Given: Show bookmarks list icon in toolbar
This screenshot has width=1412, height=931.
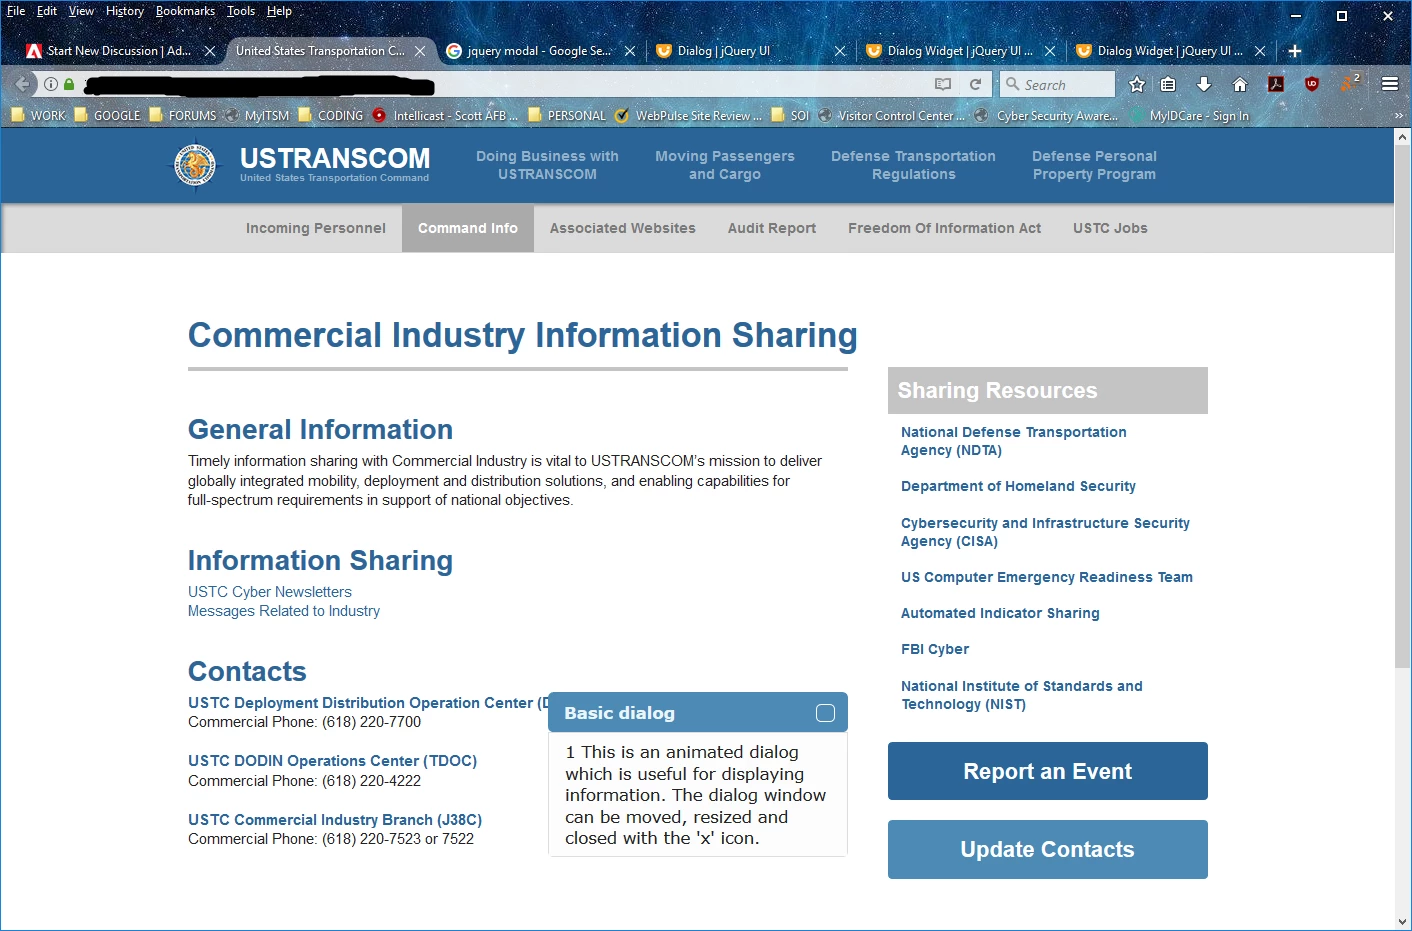Looking at the screenshot, I should pos(1168,84).
